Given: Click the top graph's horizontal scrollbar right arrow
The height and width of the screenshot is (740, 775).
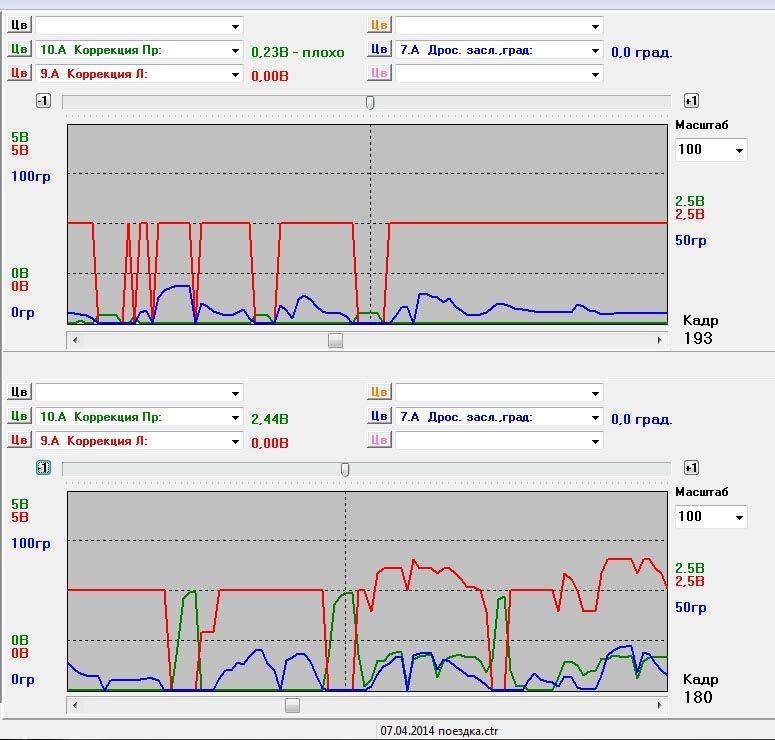Looking at the screenshot, I should tap(660, 340).
